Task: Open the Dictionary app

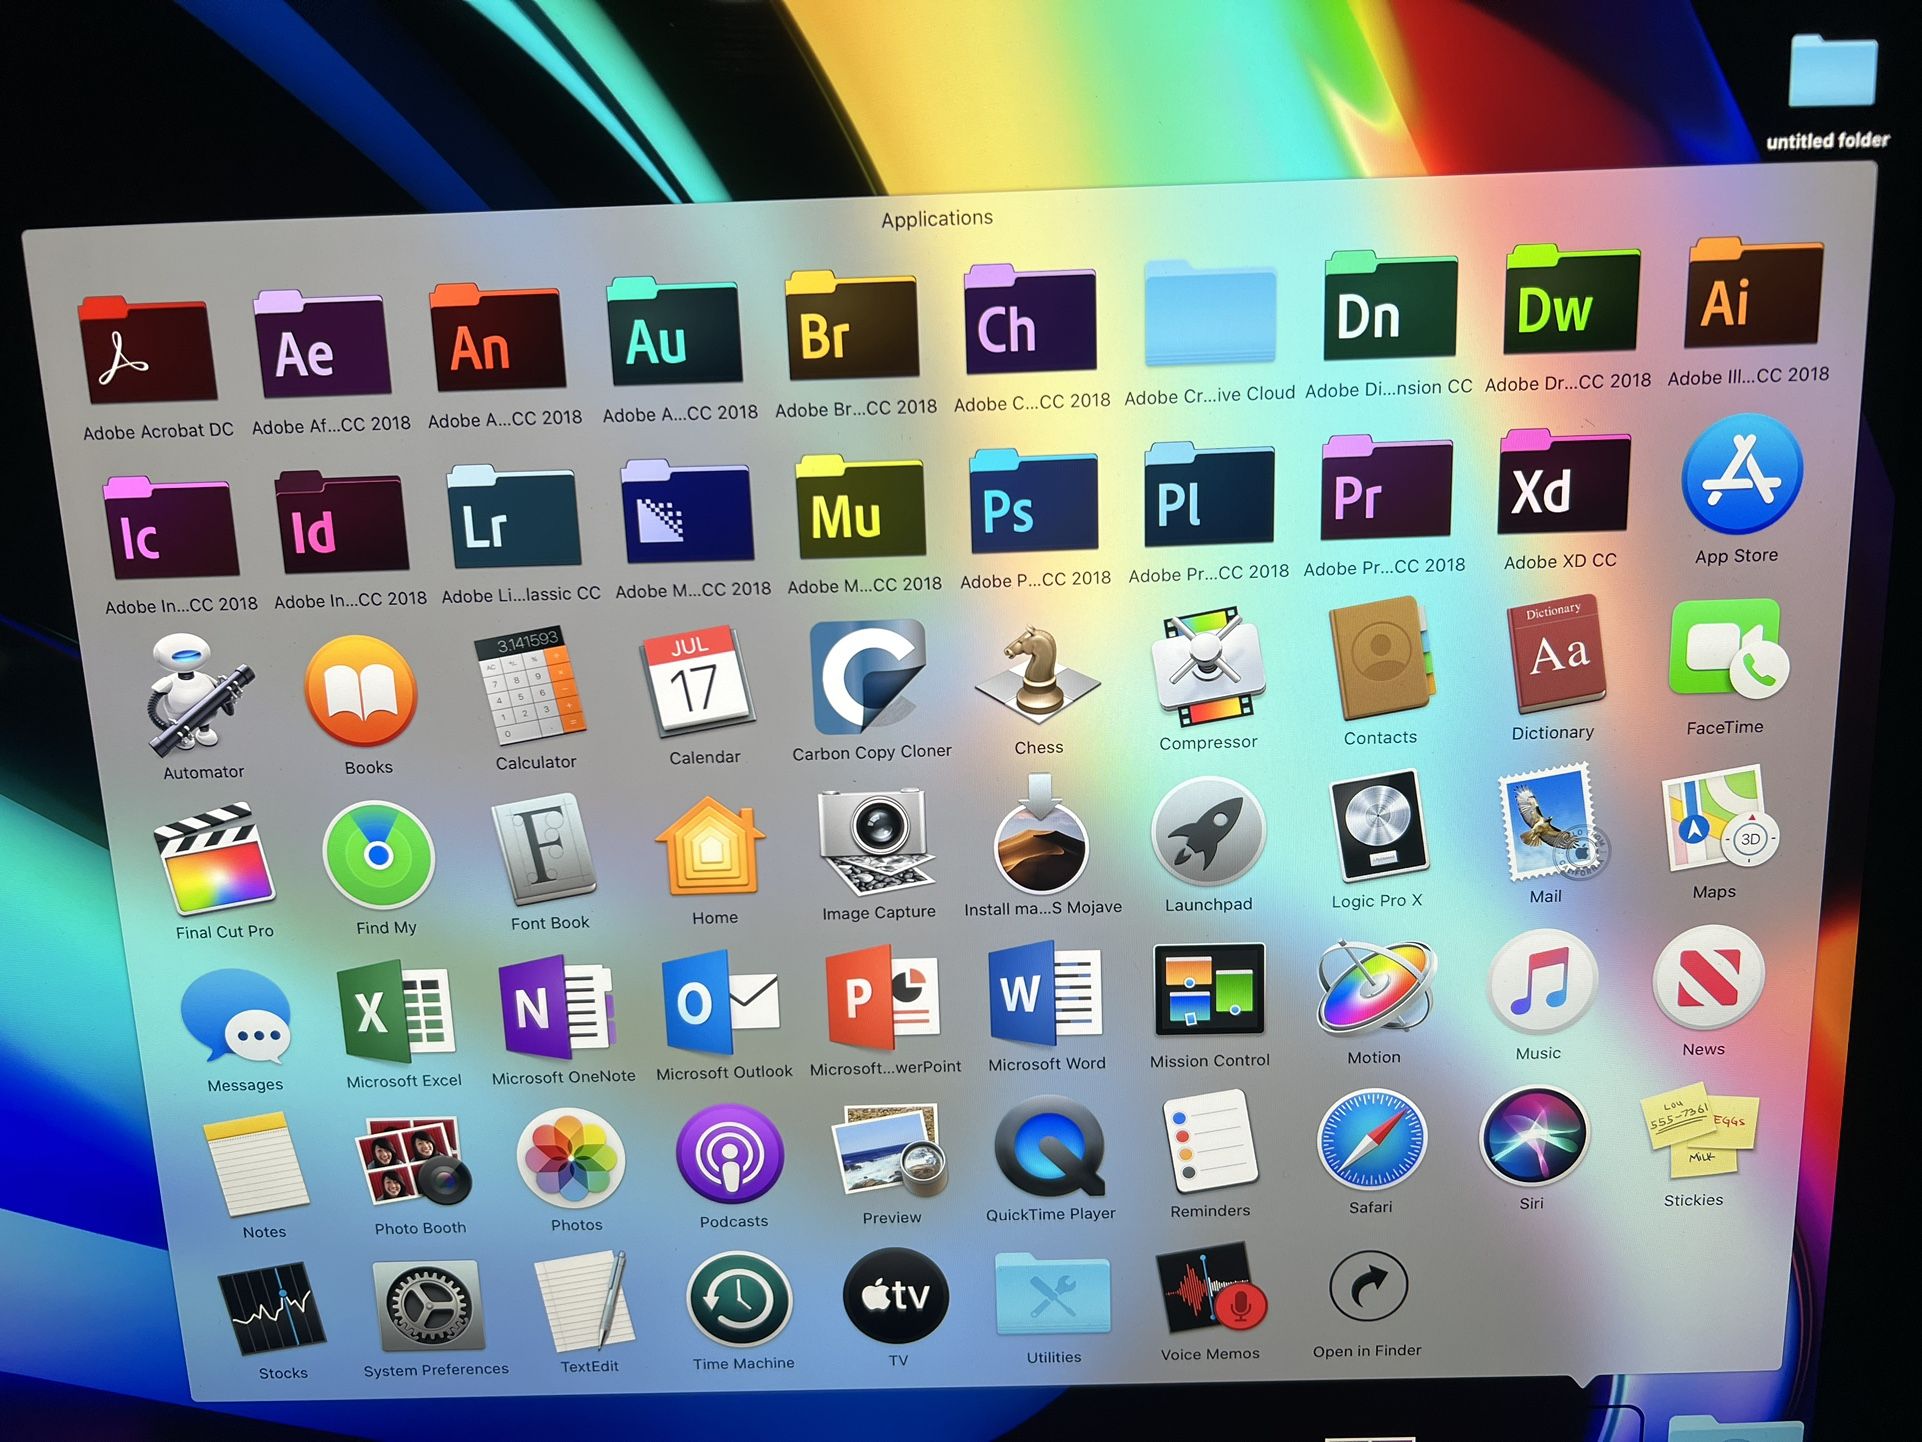Action: point(1556,652)
